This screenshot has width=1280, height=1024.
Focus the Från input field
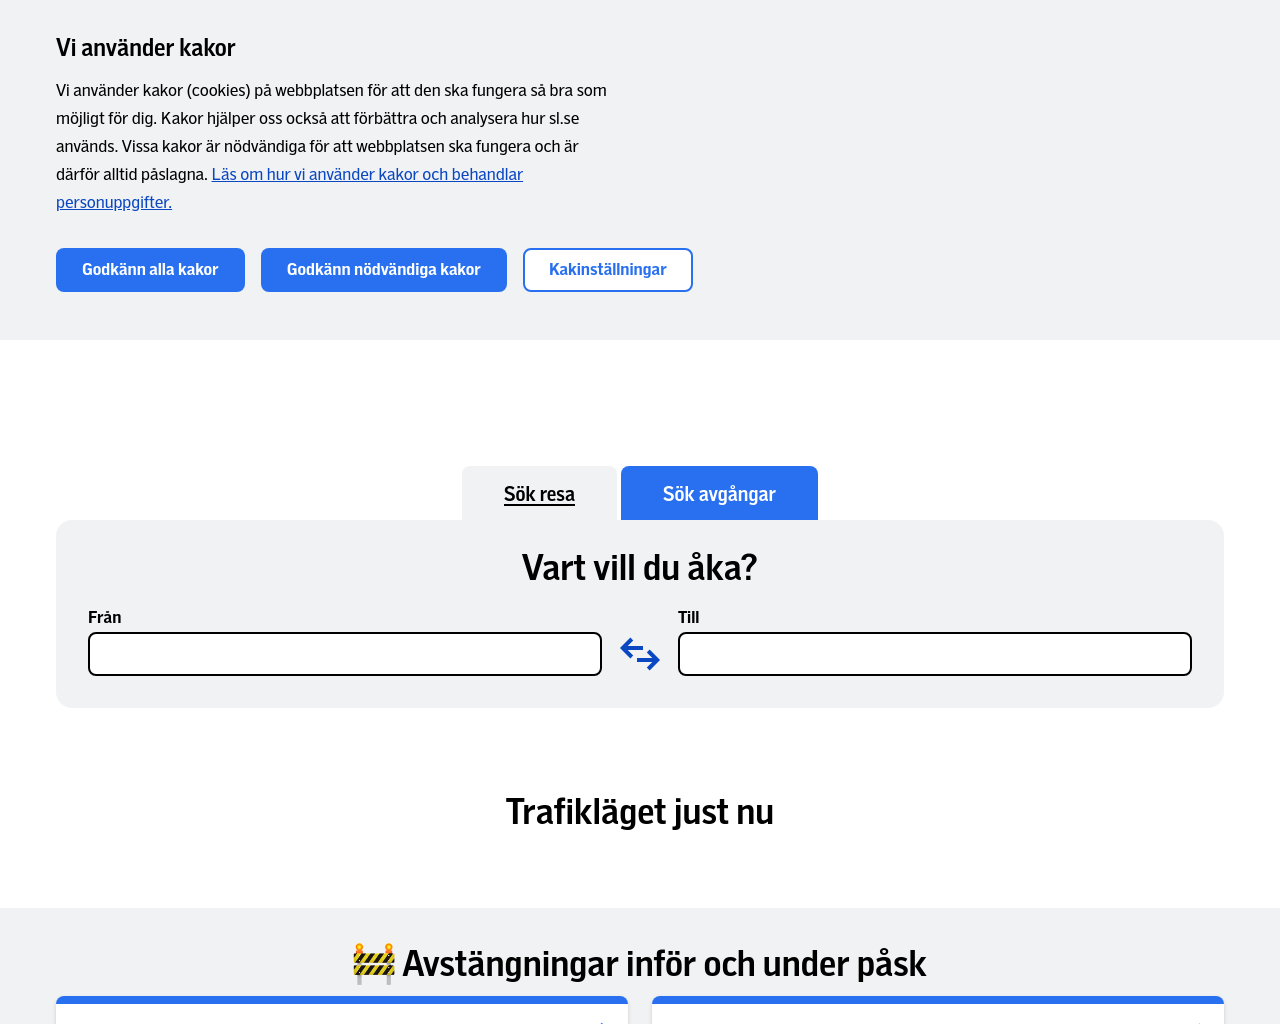click(345, 654)
